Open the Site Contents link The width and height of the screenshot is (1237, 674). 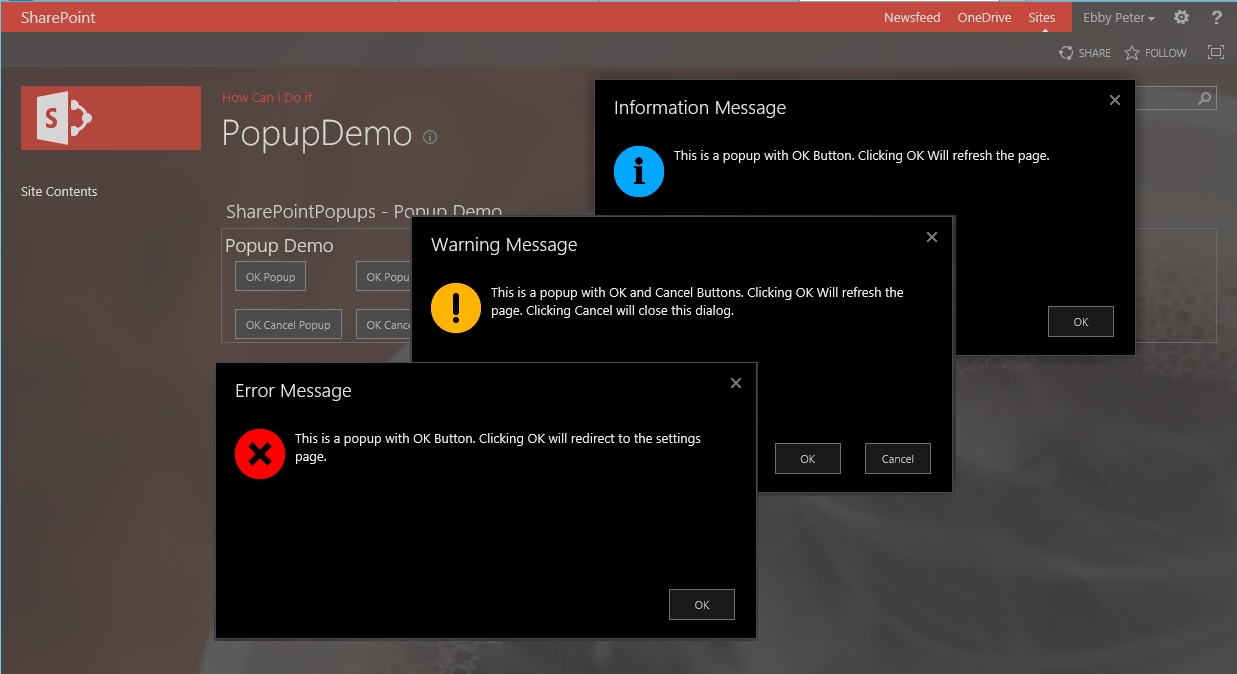(x=59, y=191)
